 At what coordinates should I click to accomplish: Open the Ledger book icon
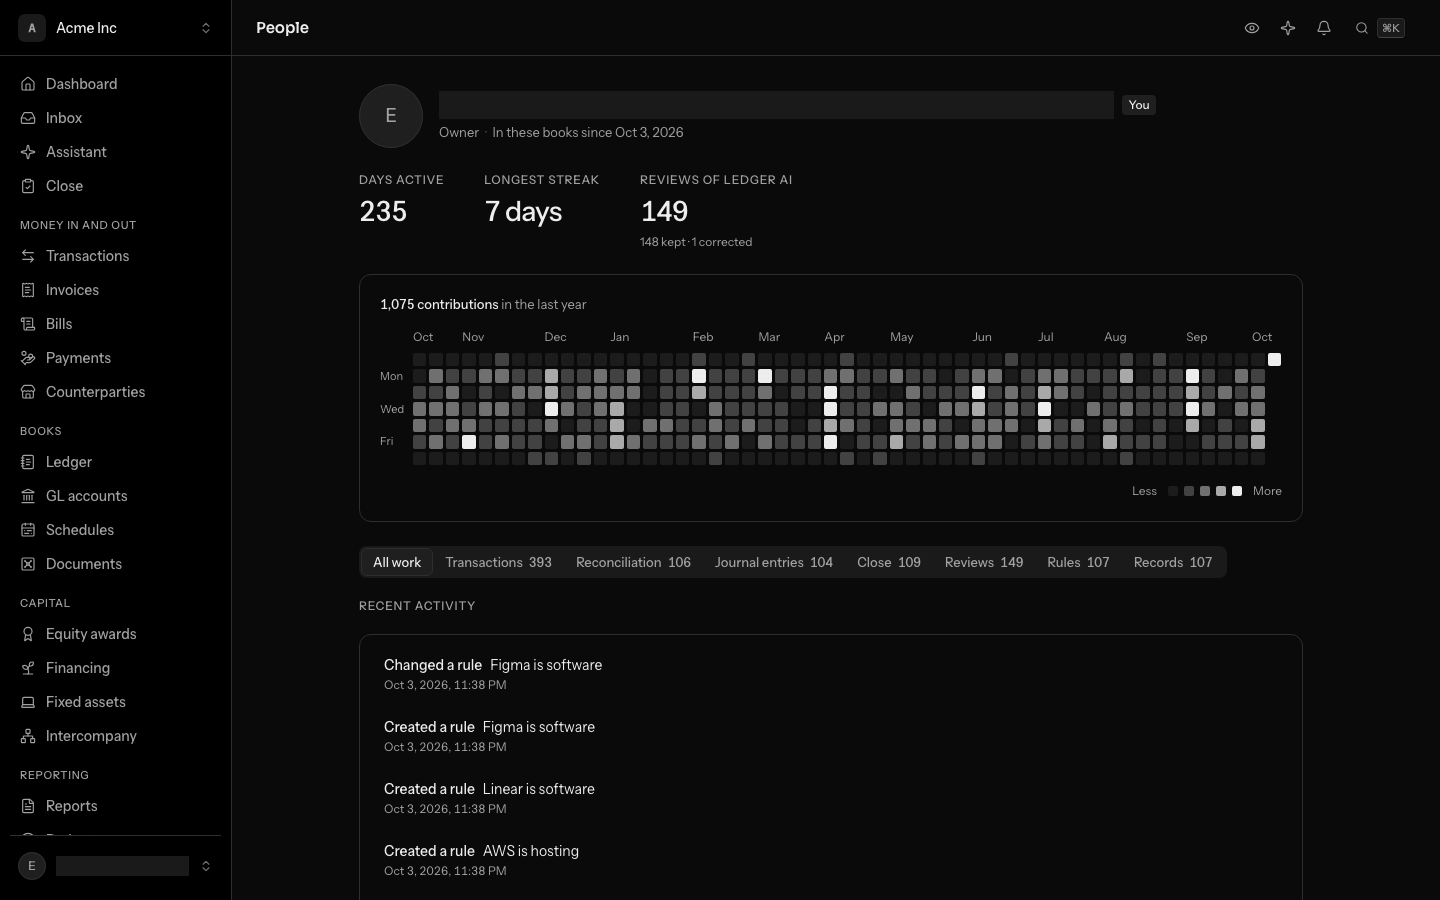click(x=28, y=462)
